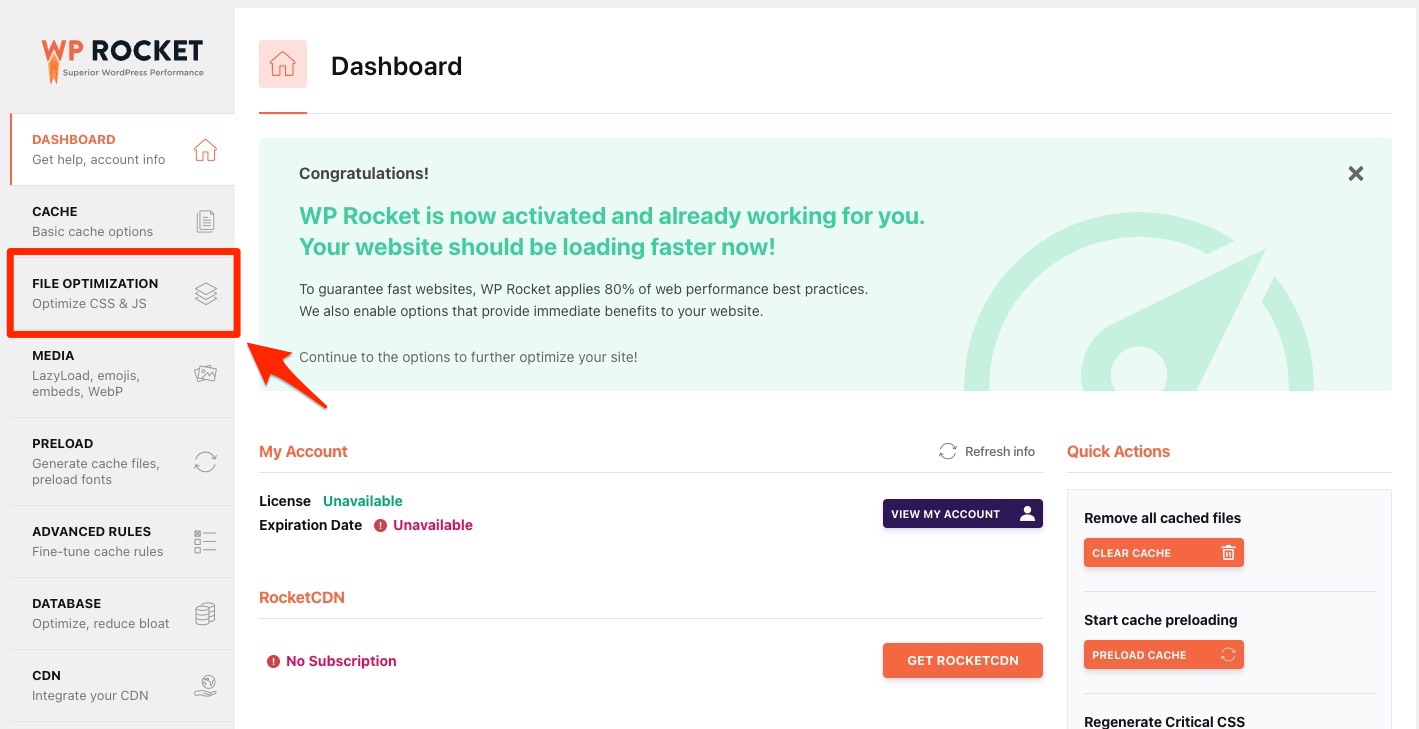Click Refresh info link

[987, 452]
